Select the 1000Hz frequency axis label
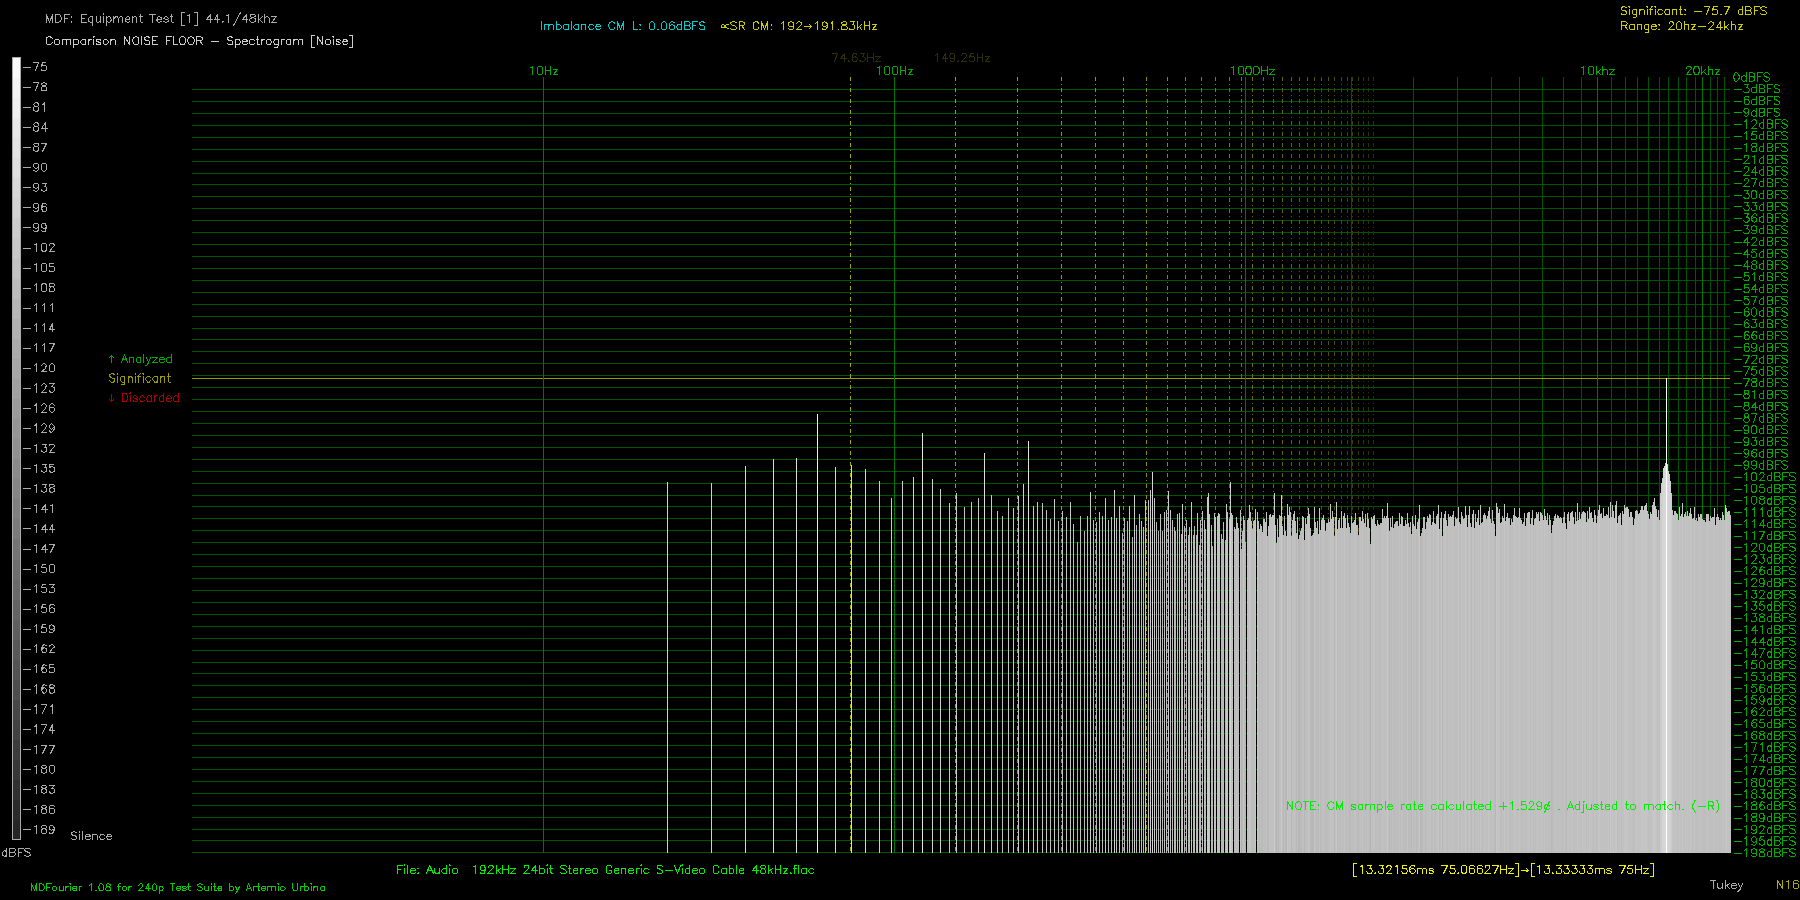1800x900 pixels. tap(1252, 71)
